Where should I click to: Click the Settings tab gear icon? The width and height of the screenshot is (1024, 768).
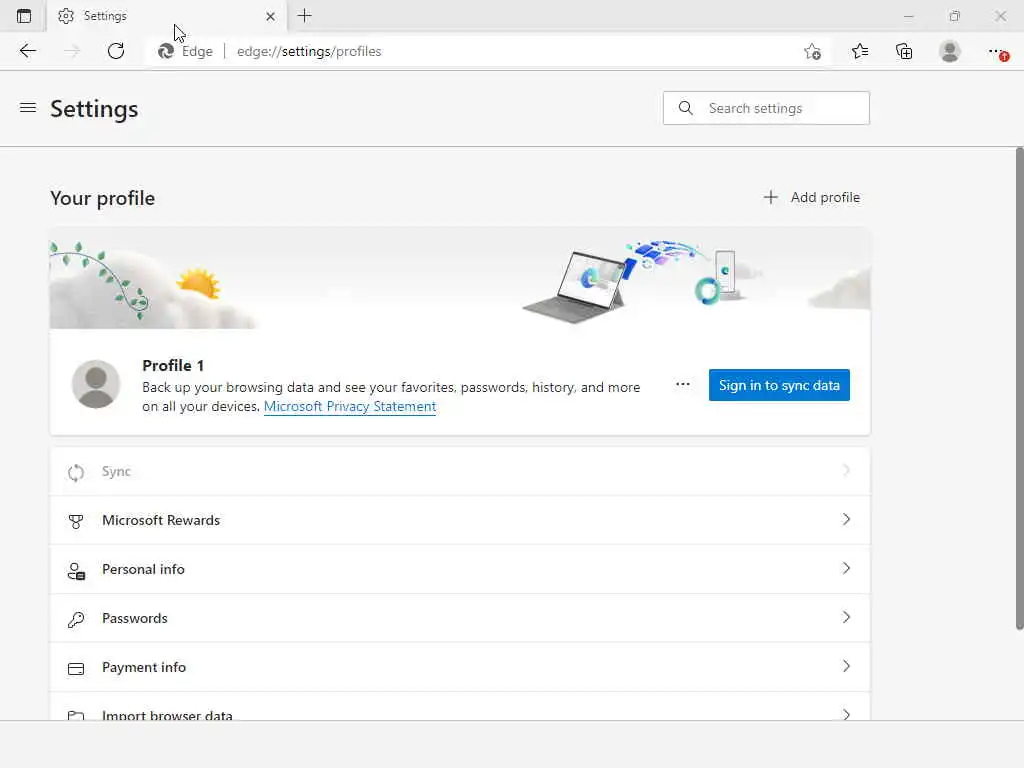coord(66,16)
